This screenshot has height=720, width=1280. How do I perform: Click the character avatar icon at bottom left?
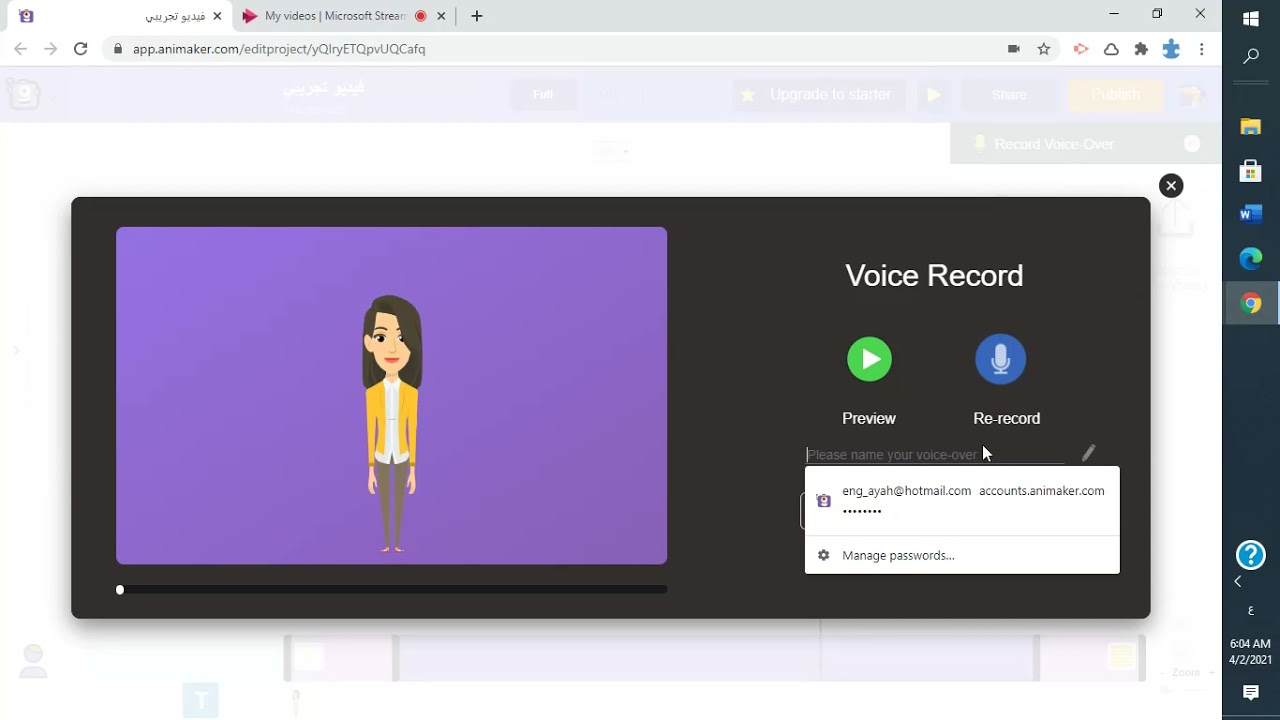click(34, 661)
